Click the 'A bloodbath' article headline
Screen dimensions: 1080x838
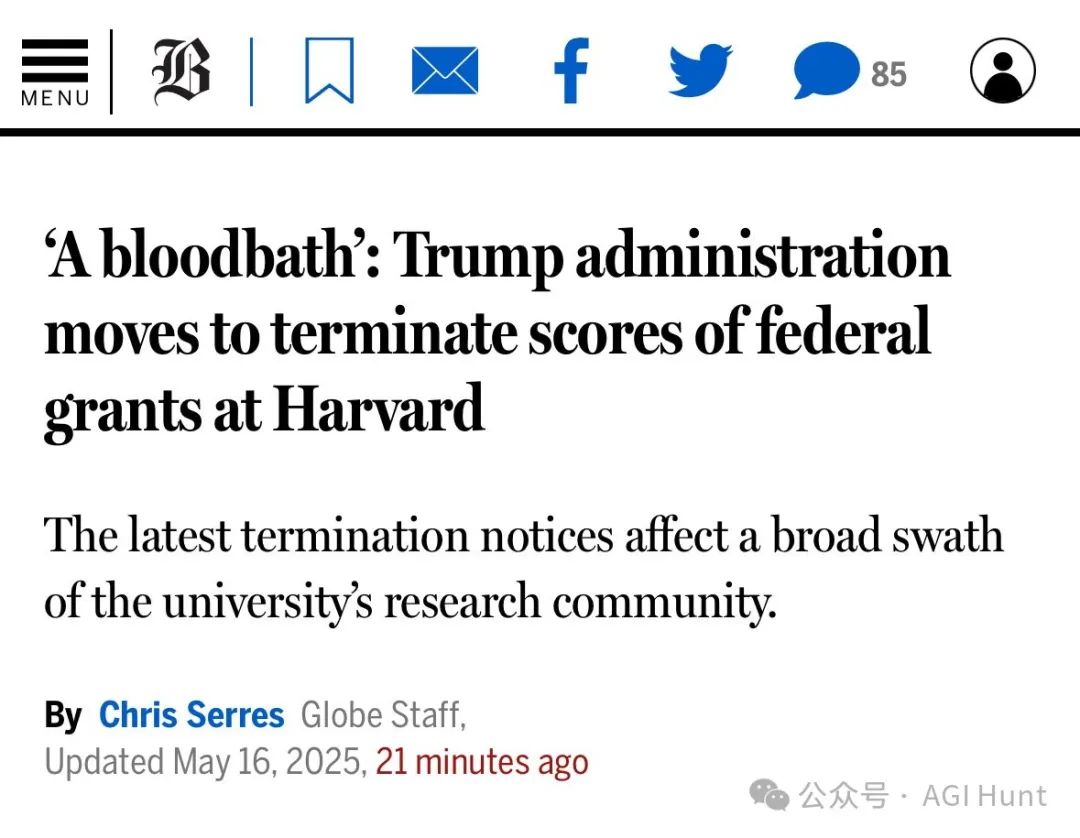(497, 334)
